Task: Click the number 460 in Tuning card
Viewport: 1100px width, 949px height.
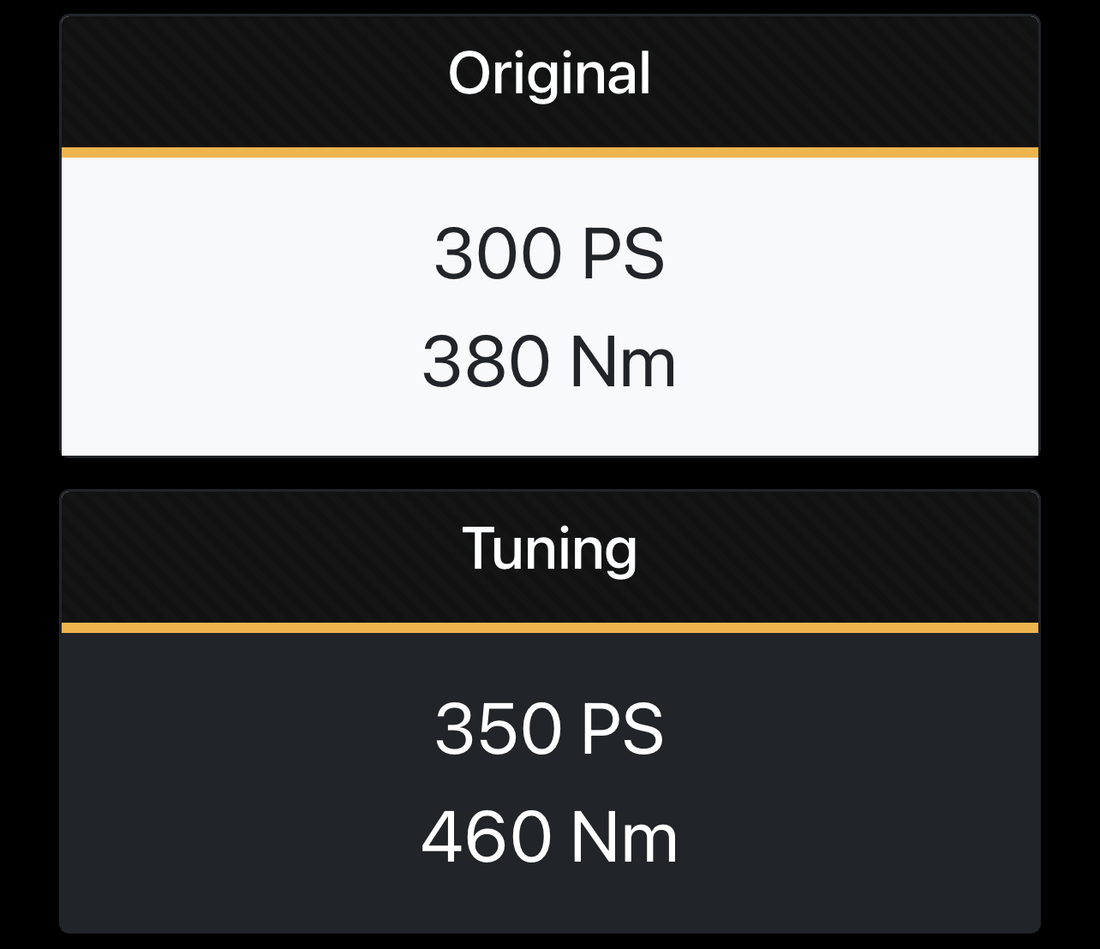Action: coord(485,837)
